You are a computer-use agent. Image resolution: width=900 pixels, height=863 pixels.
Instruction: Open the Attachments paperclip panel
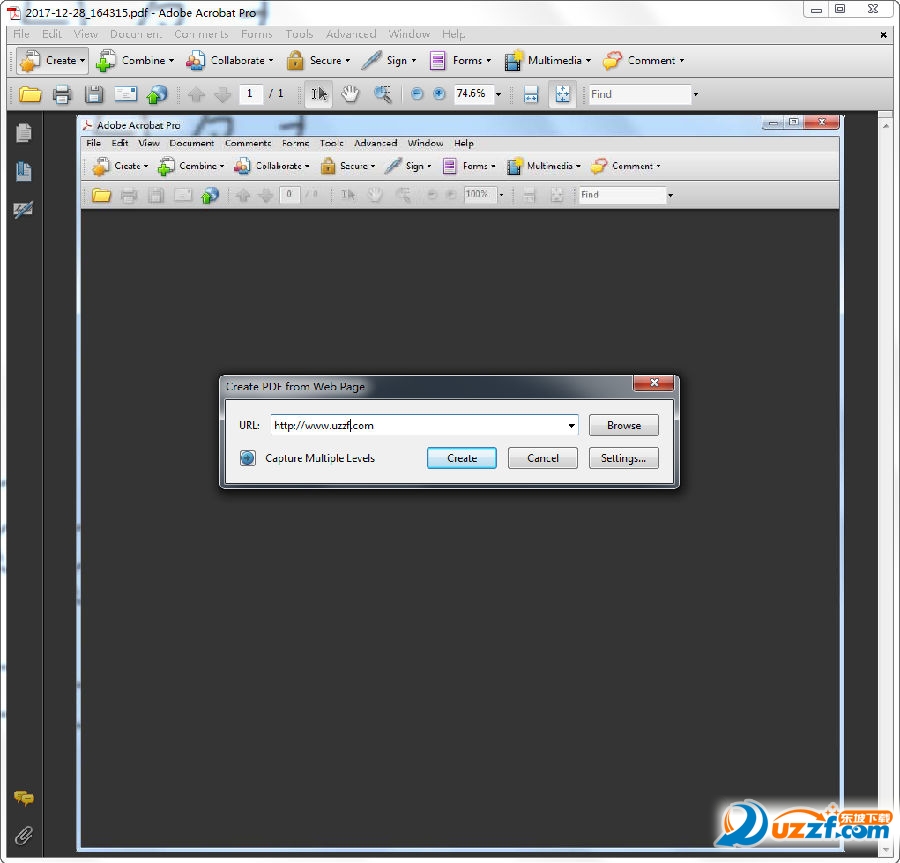click(24, 835)
